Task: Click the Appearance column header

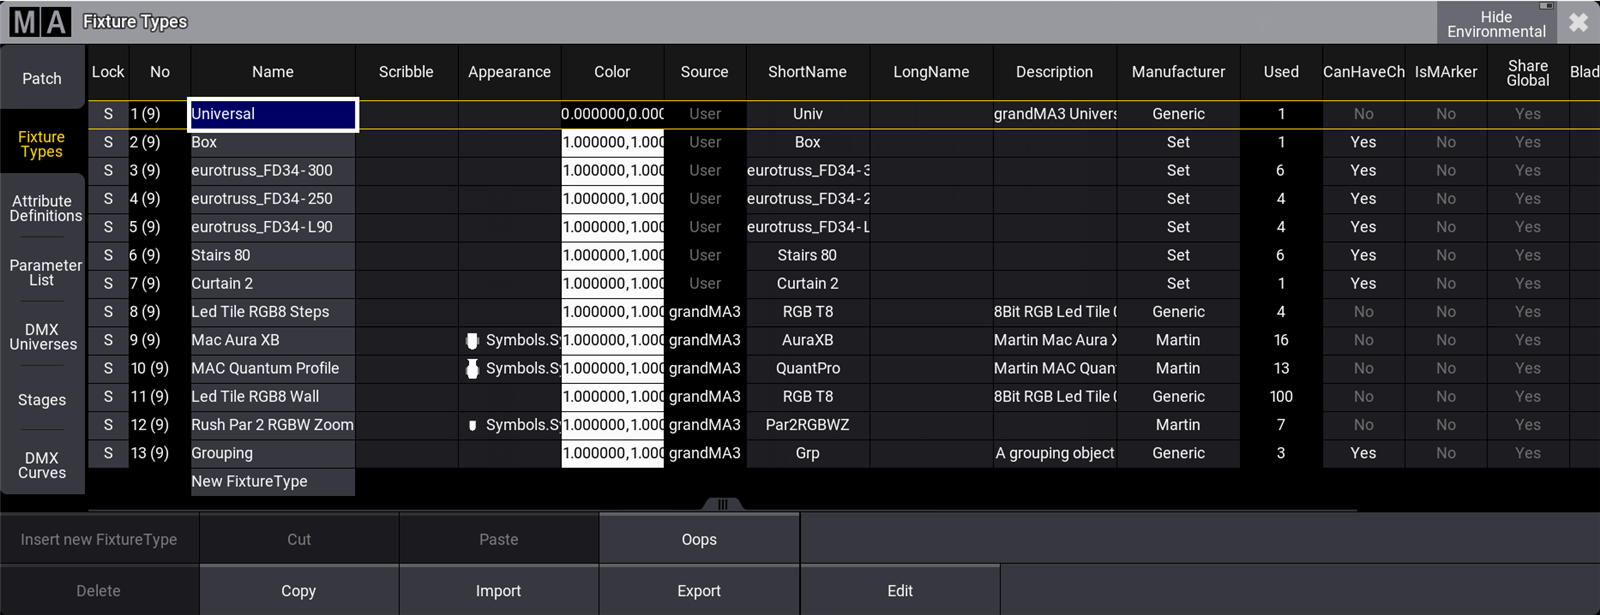Action: pyautogui.click(x=509, y=72)
